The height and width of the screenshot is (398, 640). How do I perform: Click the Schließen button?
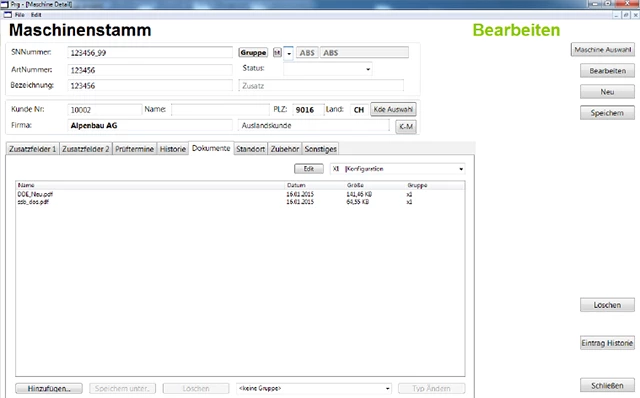point(607,385)
